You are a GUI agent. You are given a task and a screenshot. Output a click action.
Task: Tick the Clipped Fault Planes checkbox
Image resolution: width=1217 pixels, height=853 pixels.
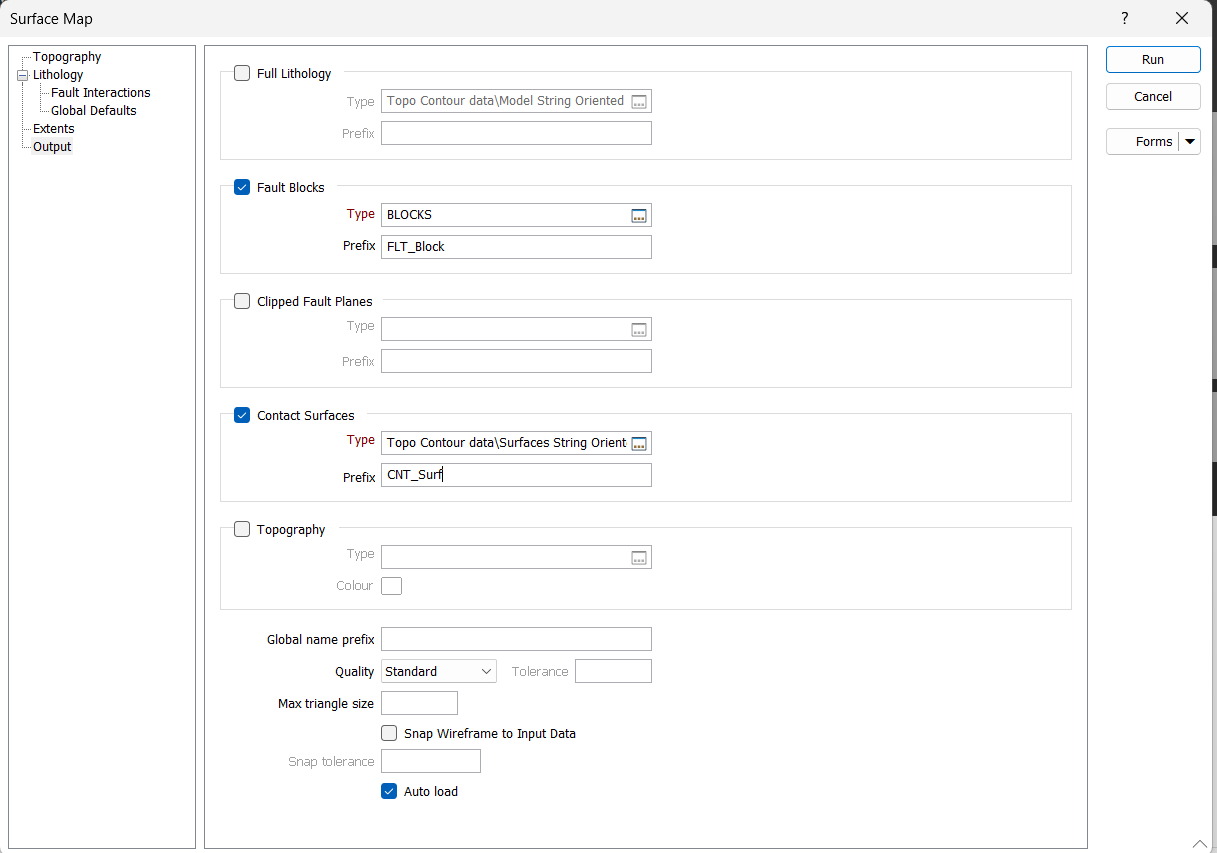tap(242, 301)
